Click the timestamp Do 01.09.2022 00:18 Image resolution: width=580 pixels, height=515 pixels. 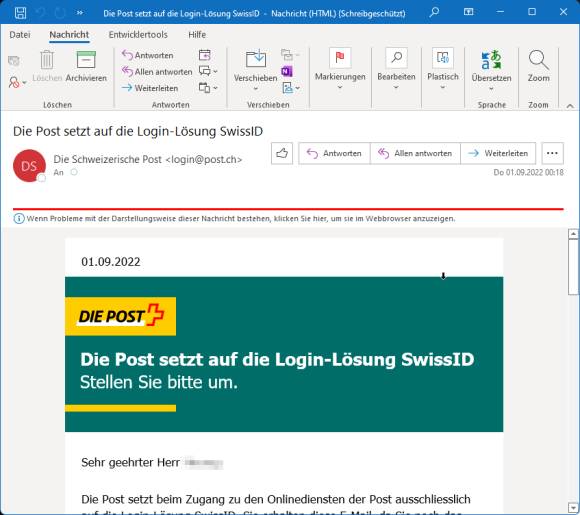click(x=529, y=172)
